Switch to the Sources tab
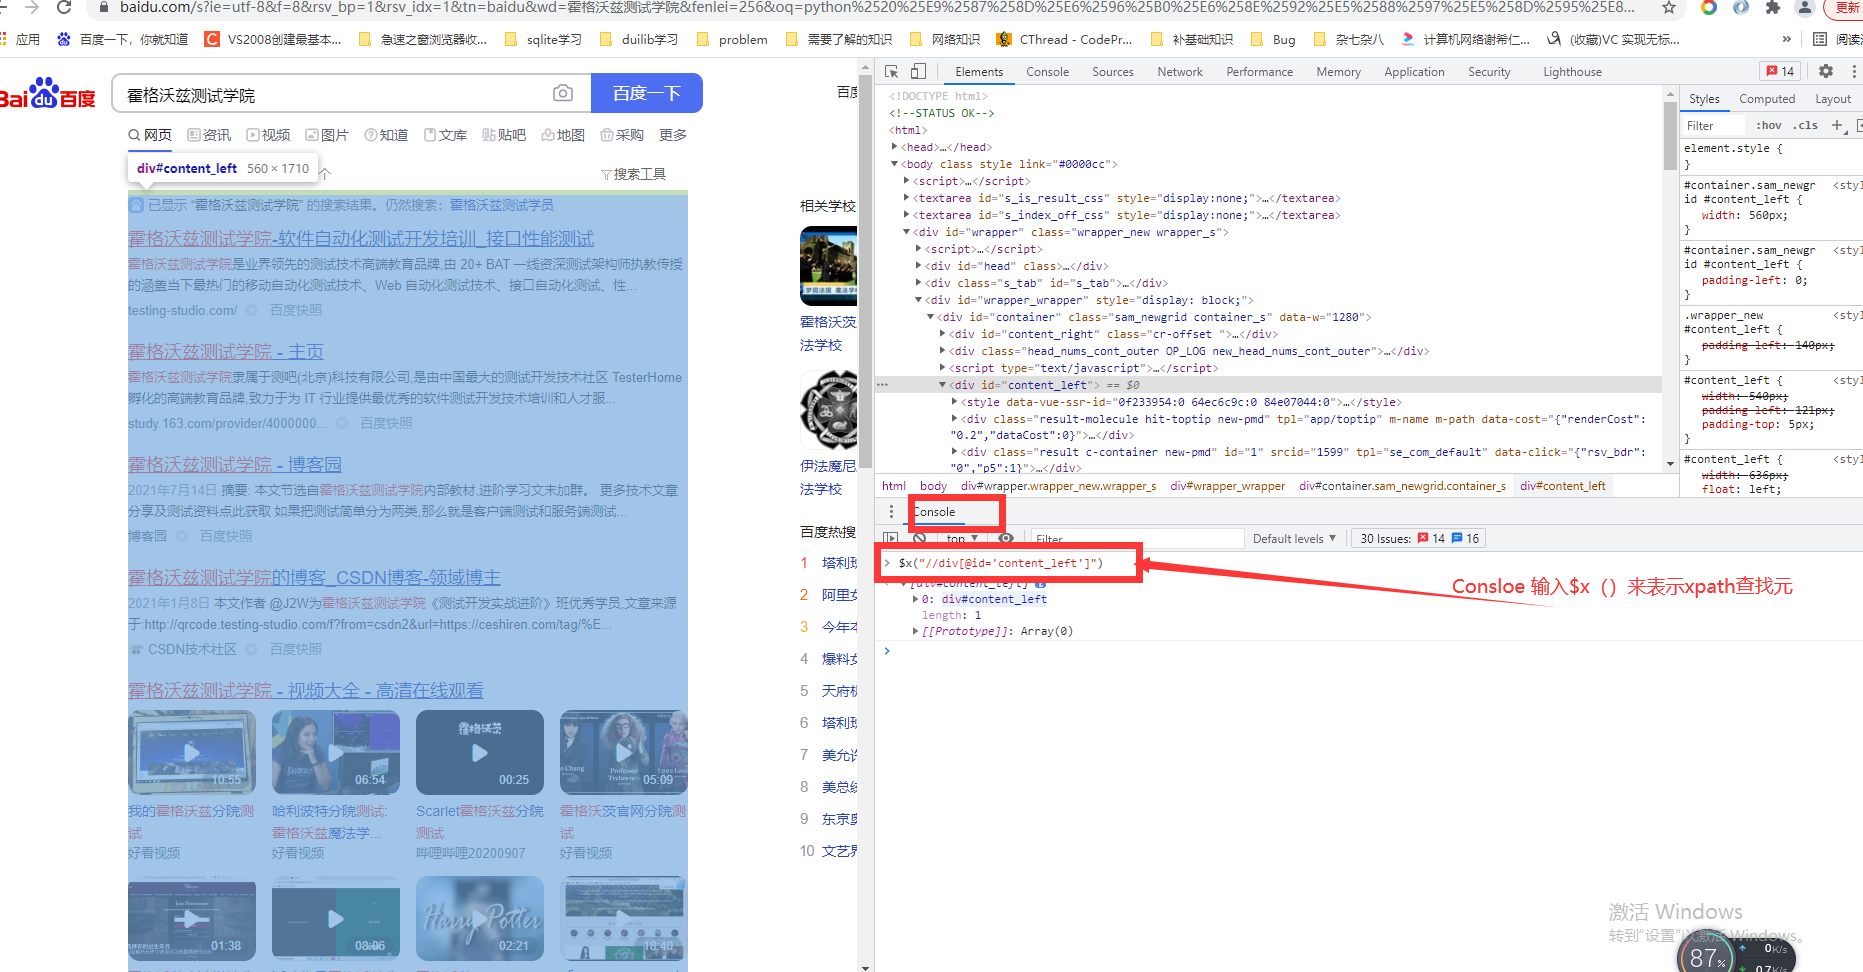 tap(1113, 72)
